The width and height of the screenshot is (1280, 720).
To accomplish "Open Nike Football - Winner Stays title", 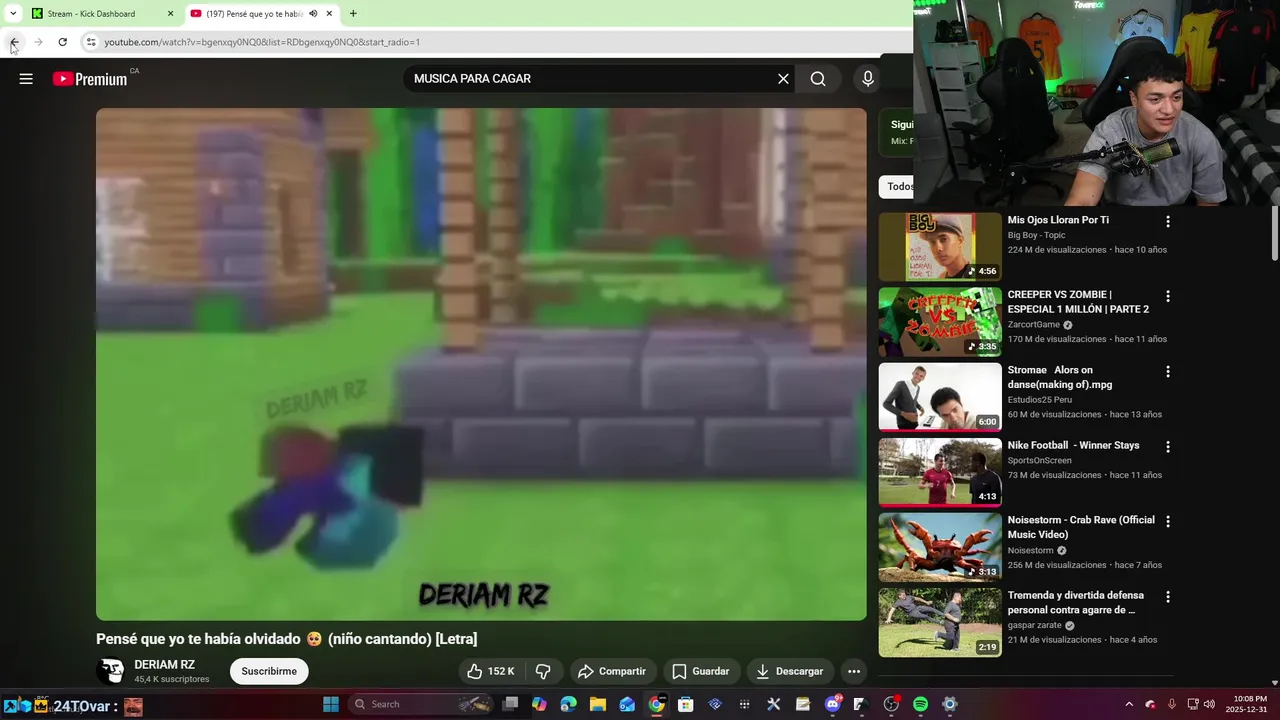I will 1073,445.
